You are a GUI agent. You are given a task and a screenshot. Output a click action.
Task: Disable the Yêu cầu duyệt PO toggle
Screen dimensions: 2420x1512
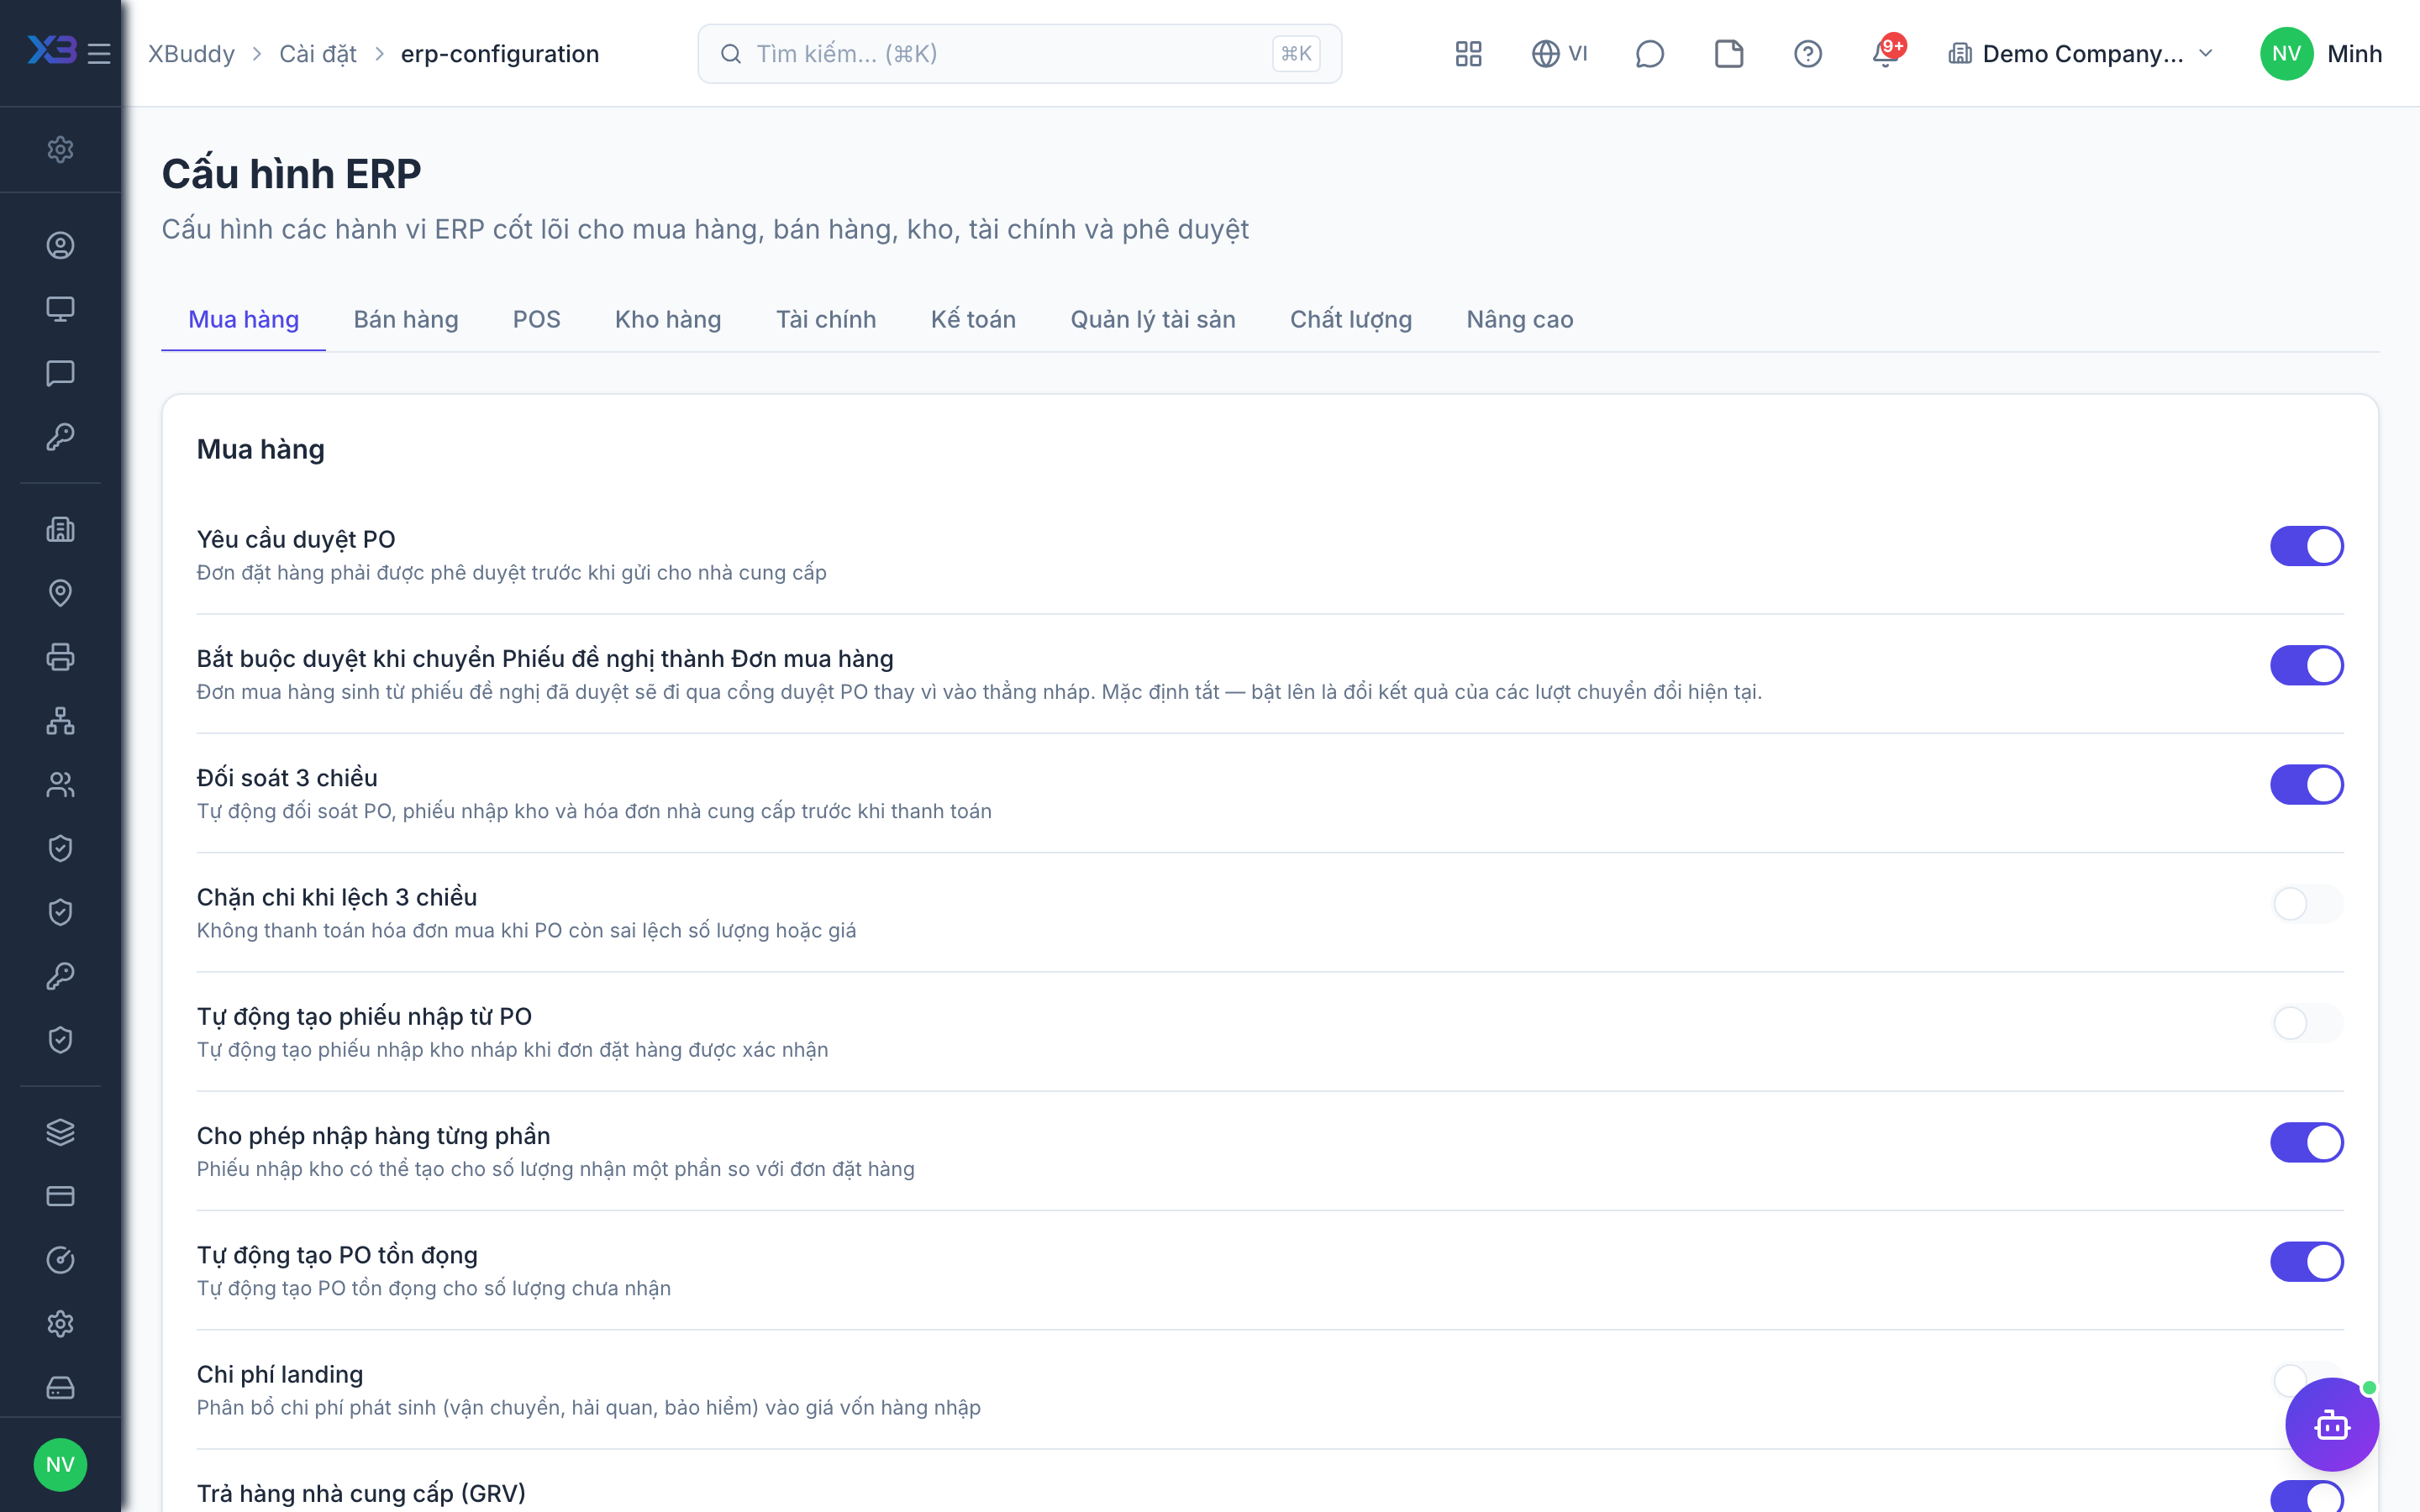2306,546
